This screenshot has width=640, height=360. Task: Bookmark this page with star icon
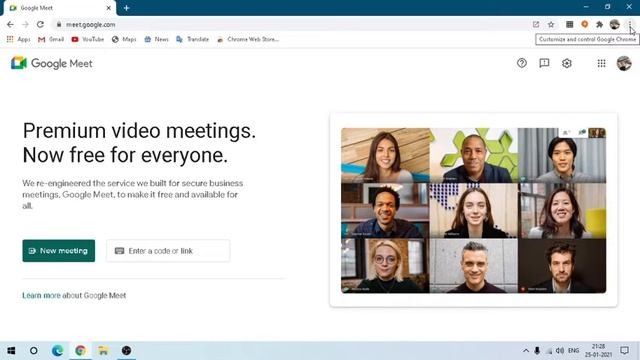pos(551,24)
